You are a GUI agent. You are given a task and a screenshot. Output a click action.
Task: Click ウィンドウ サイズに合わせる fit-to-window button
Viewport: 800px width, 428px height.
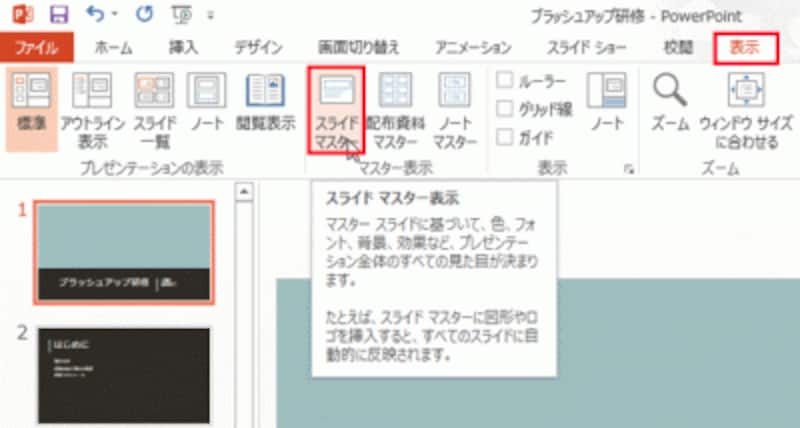tap(746, 109)
